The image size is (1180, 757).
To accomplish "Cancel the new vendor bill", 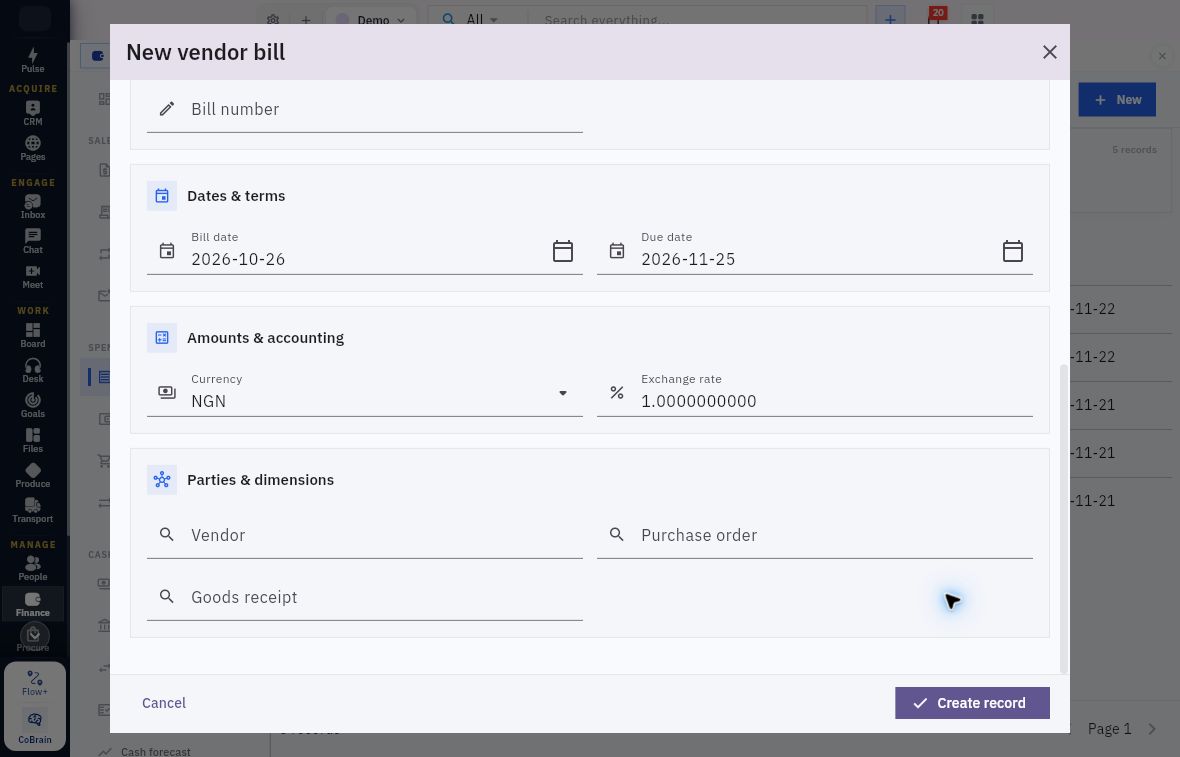I will click(163, 703).
